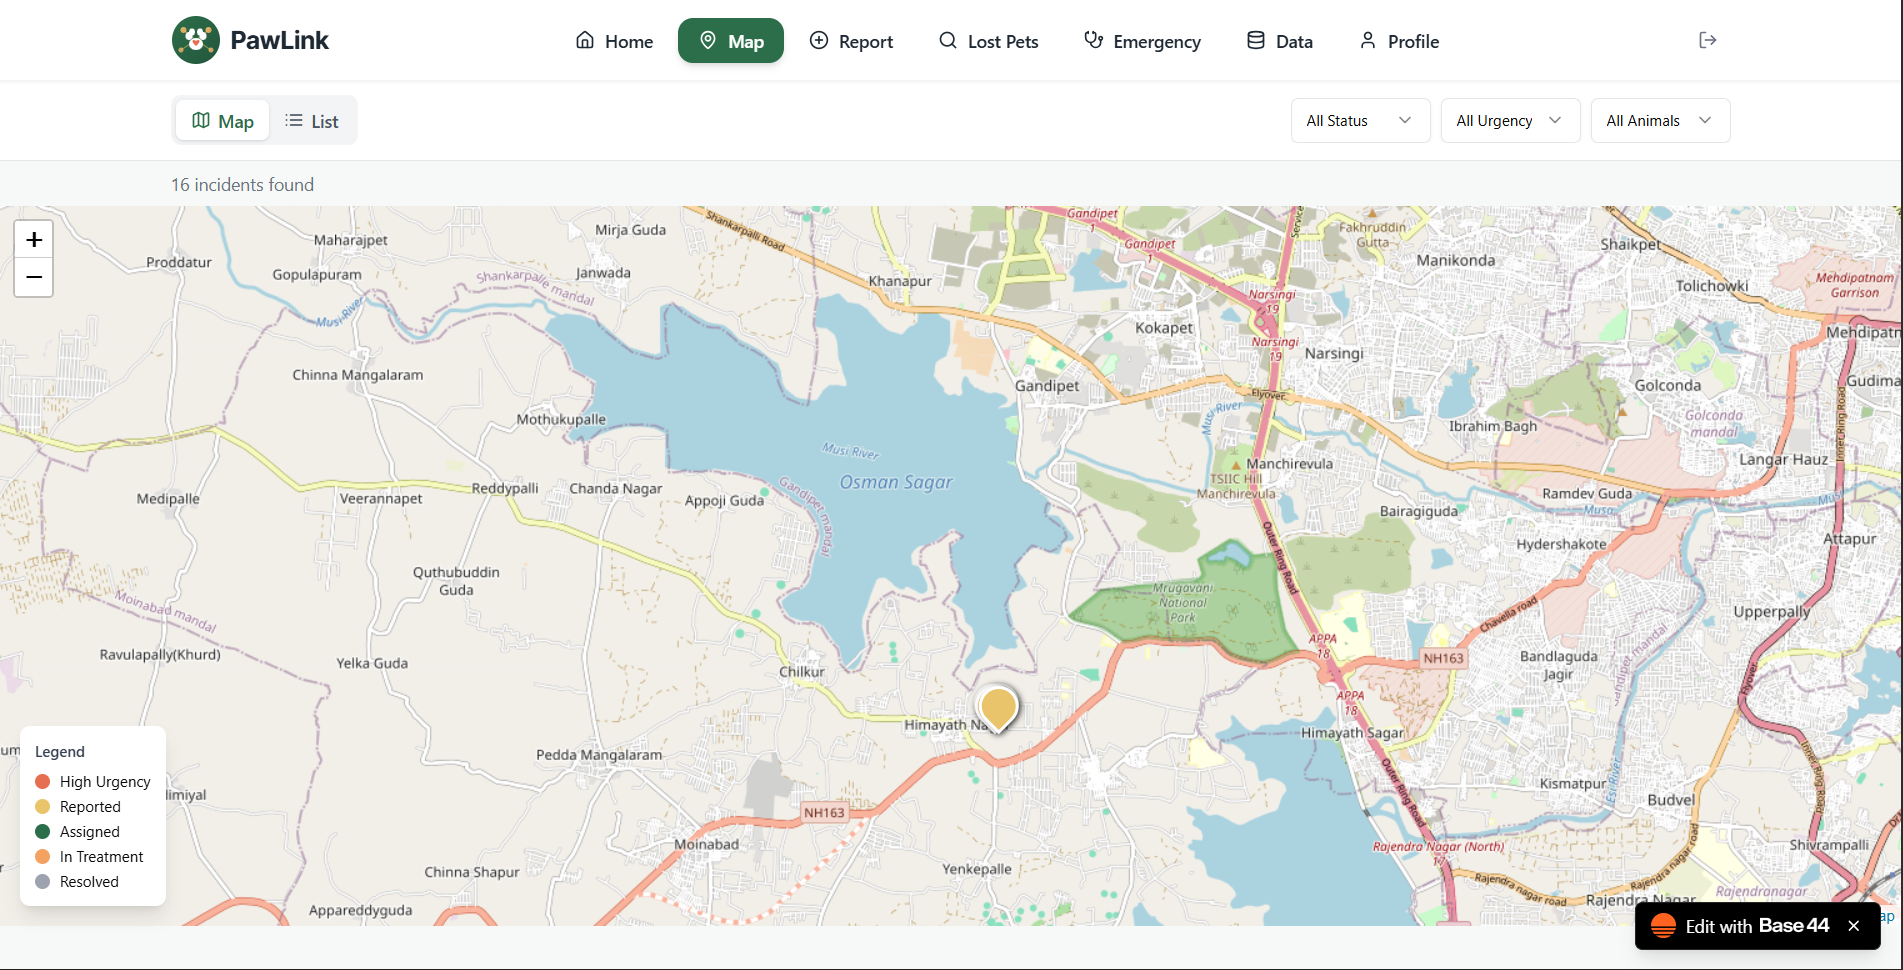
Task: Click the High Urgency legend color dot
Action: [x=43, y=782]
